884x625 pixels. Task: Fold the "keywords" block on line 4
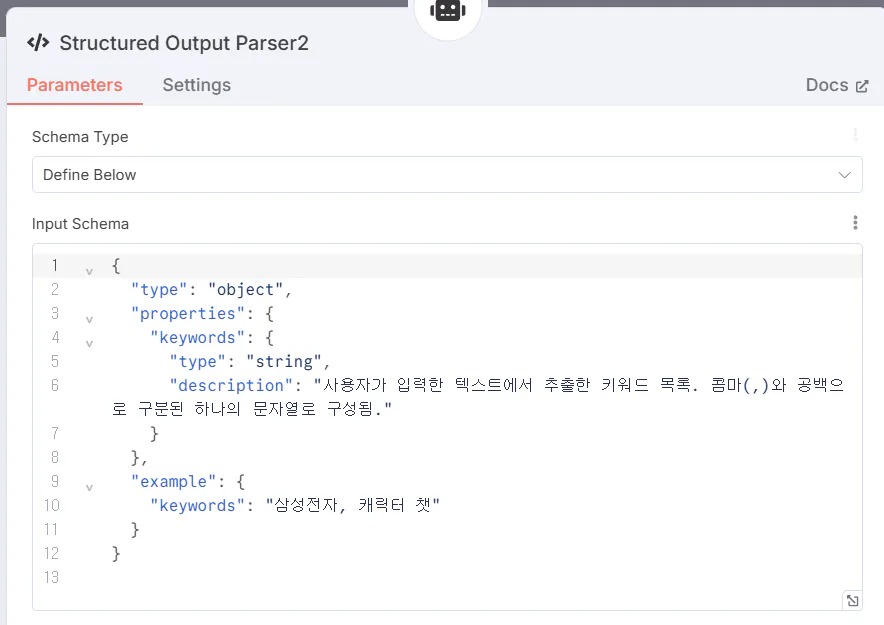[89, 343]
